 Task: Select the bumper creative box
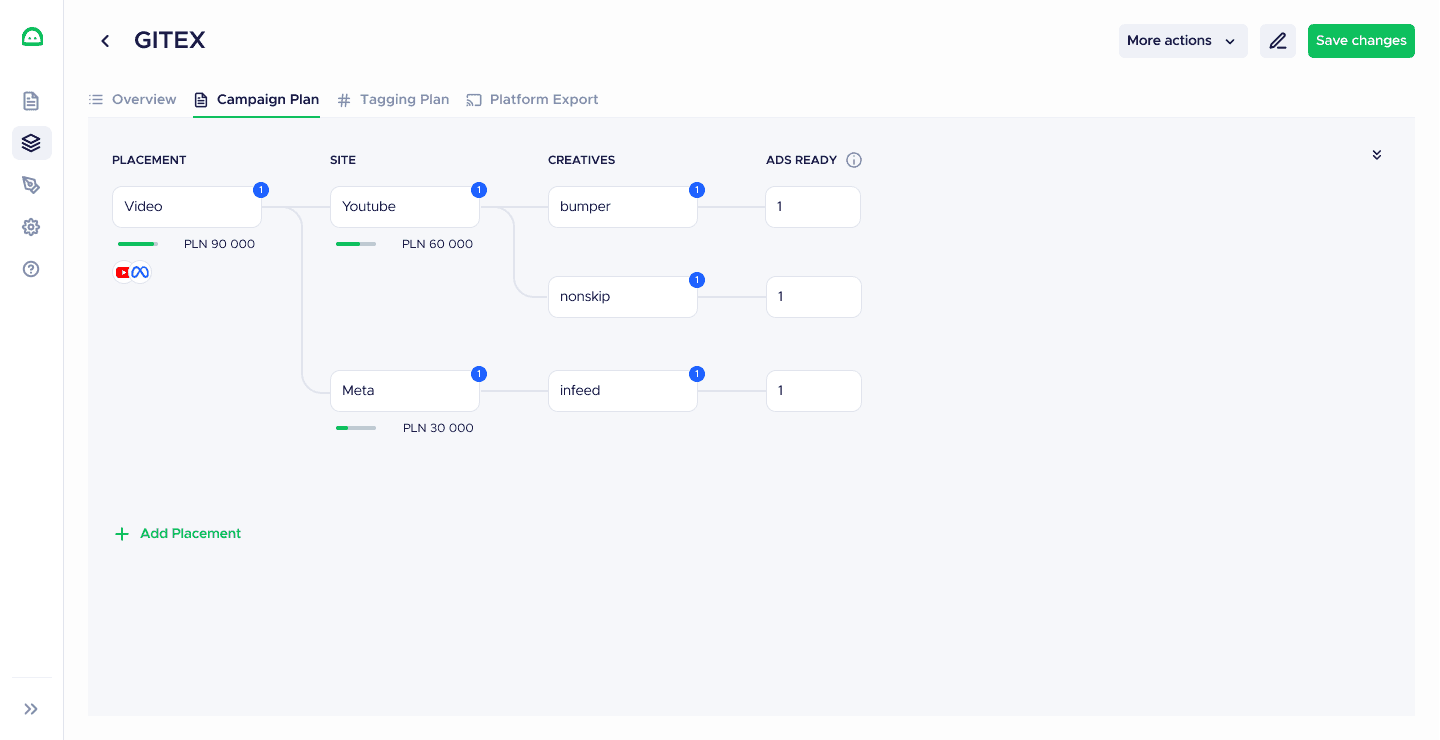[623, 207]
